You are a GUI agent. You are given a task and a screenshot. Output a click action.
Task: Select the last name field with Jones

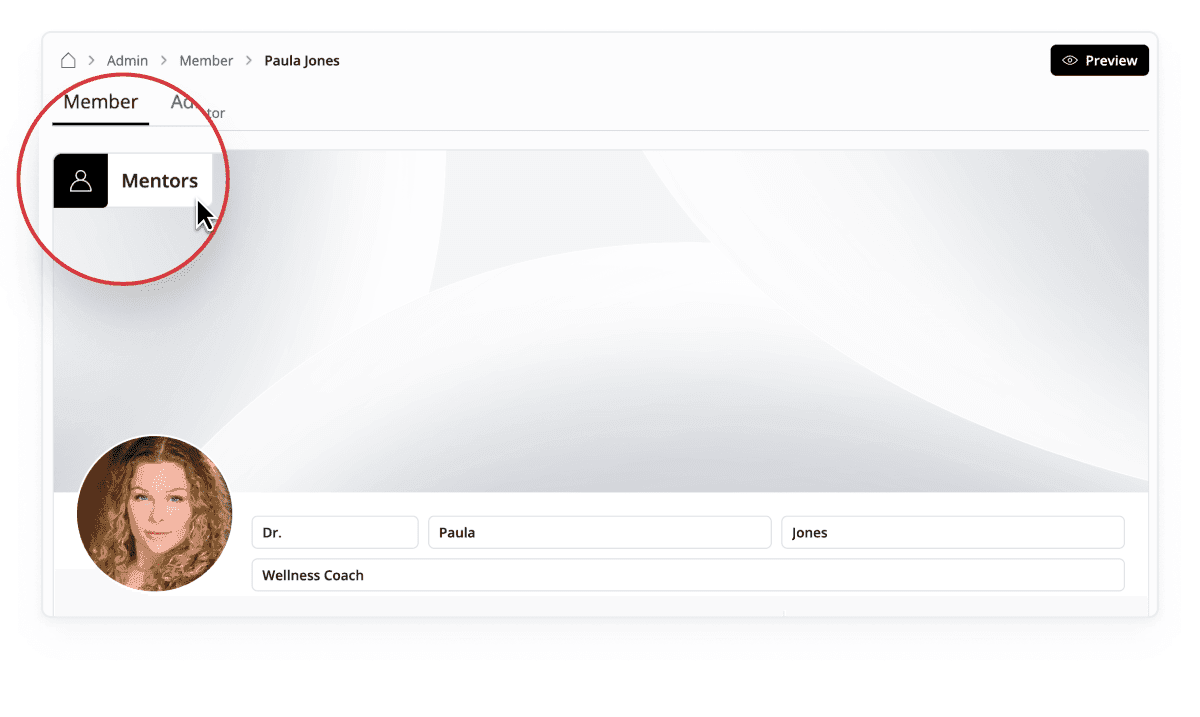[952, 533]
